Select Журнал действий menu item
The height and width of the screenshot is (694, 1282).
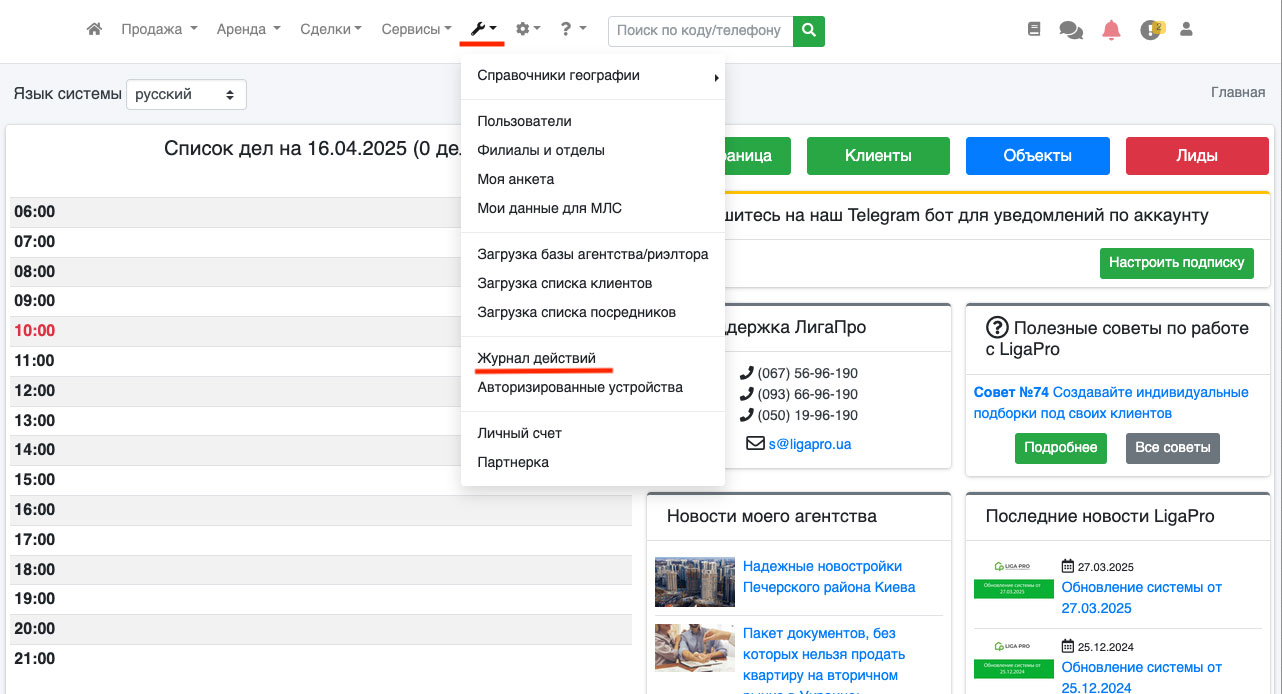coord(536,358)
